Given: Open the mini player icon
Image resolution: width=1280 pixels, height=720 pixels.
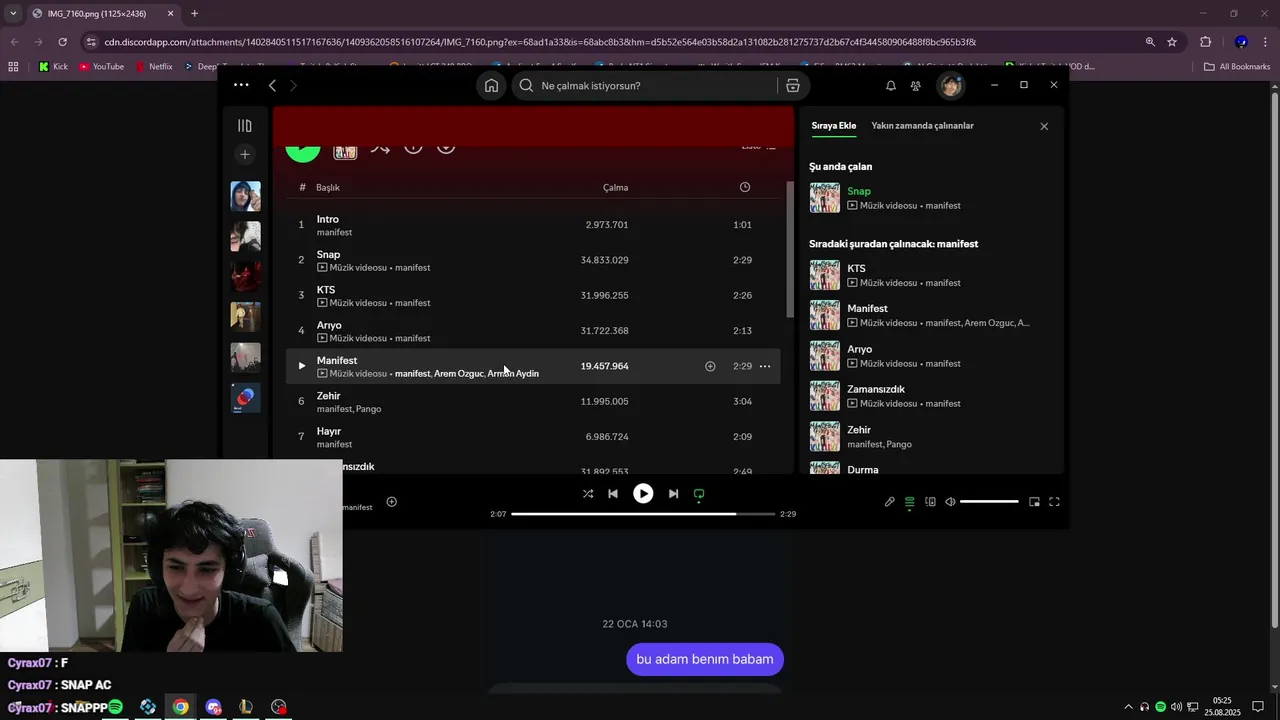Looking at the screenshot, I should pyautogui.click(x=1034, y=502).
